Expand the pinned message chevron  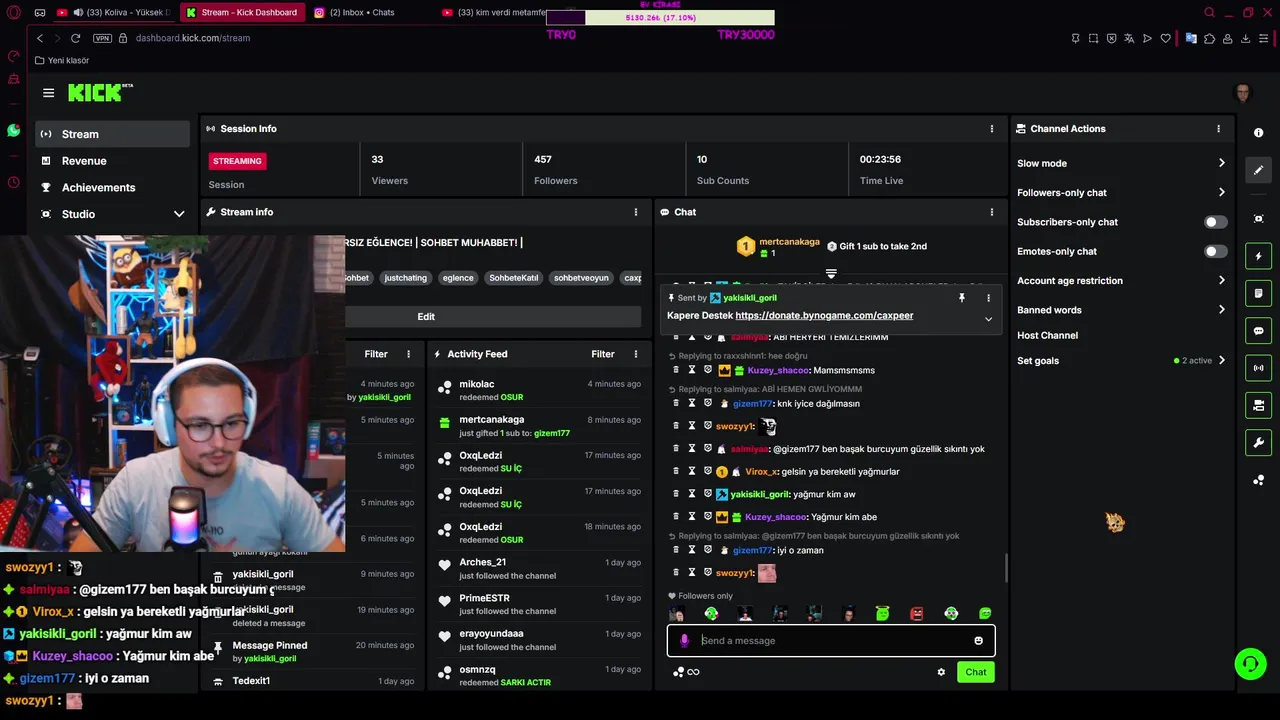click(x=988, y=319)
